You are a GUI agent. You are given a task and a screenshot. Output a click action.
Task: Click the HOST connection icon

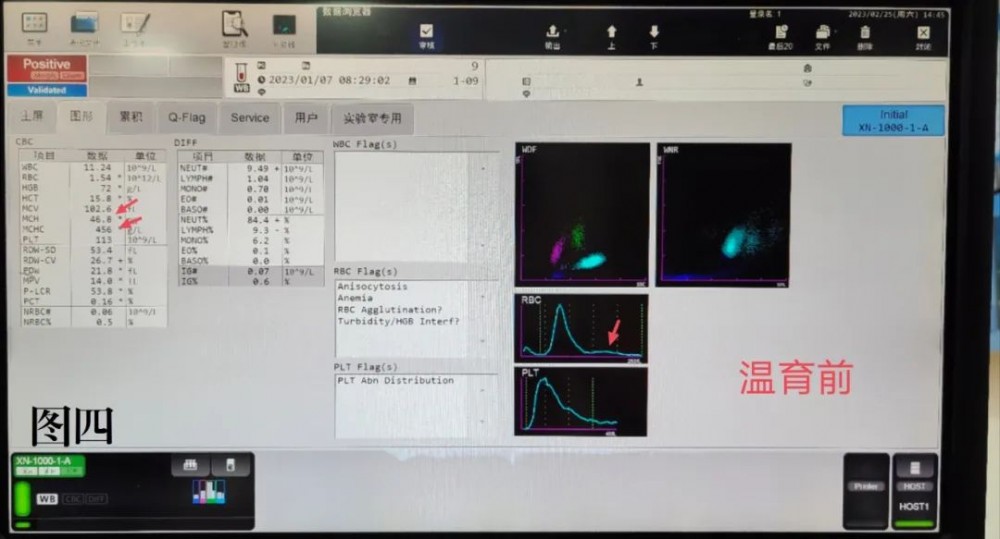click(x=915, y=469)
